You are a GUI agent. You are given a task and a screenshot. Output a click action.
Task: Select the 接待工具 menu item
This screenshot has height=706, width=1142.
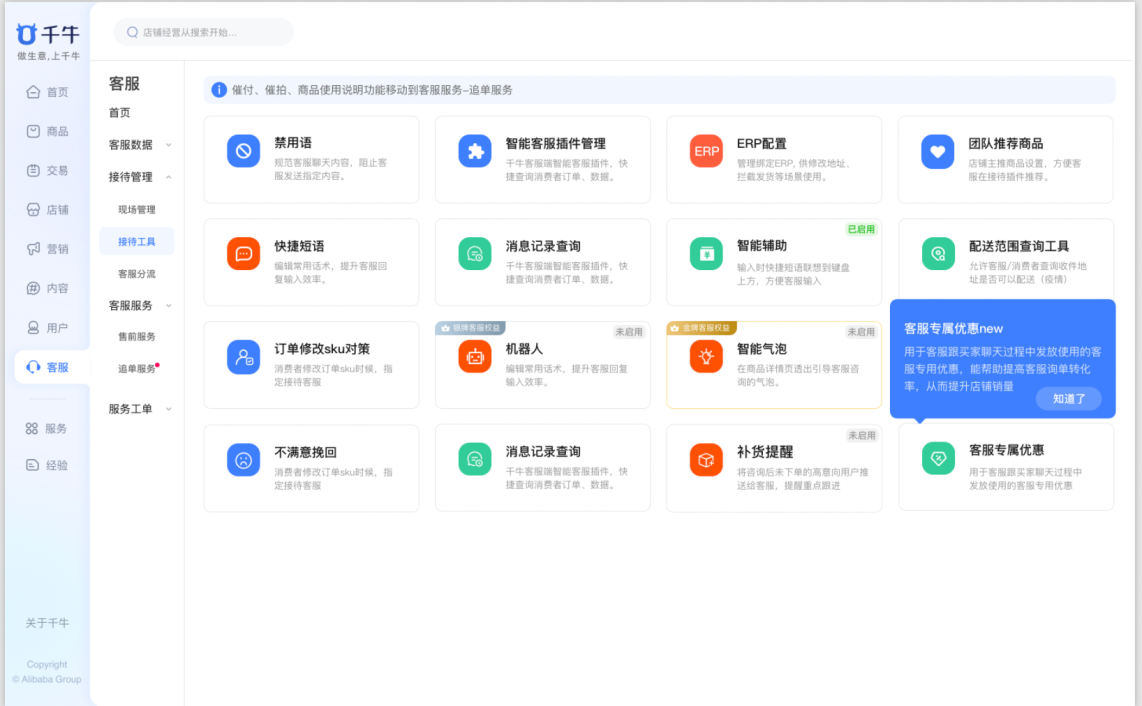tap(137, 242)
